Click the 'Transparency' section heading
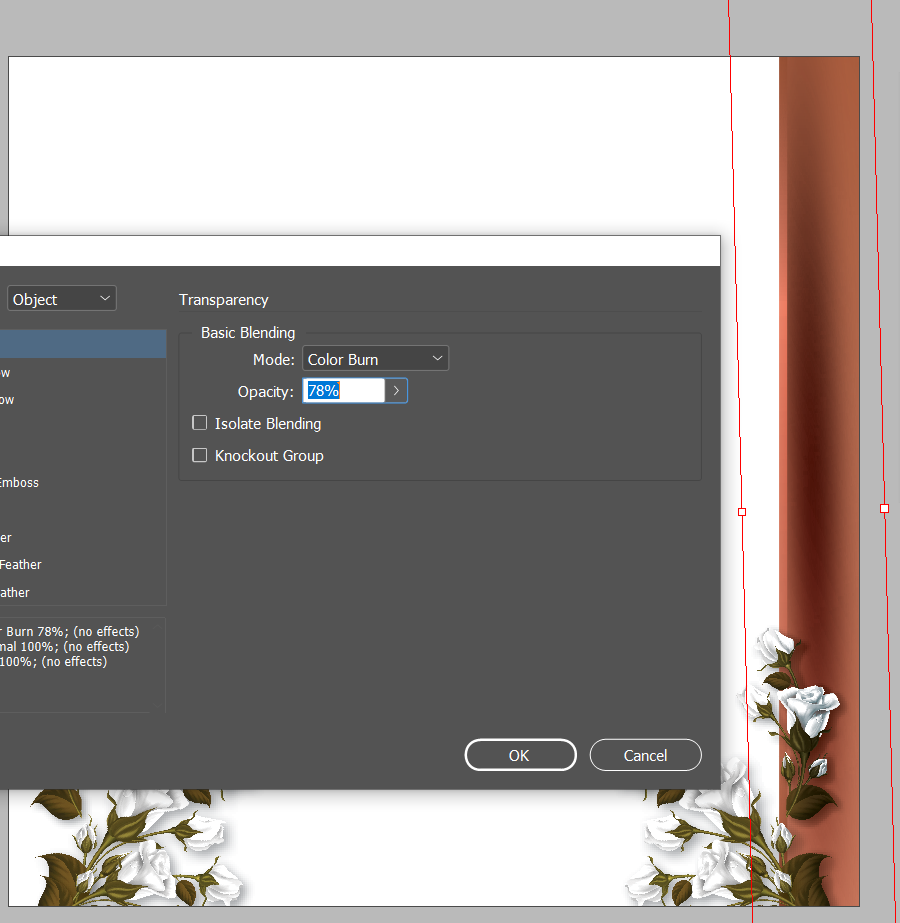The image size is (900, 923). [224, 300]
